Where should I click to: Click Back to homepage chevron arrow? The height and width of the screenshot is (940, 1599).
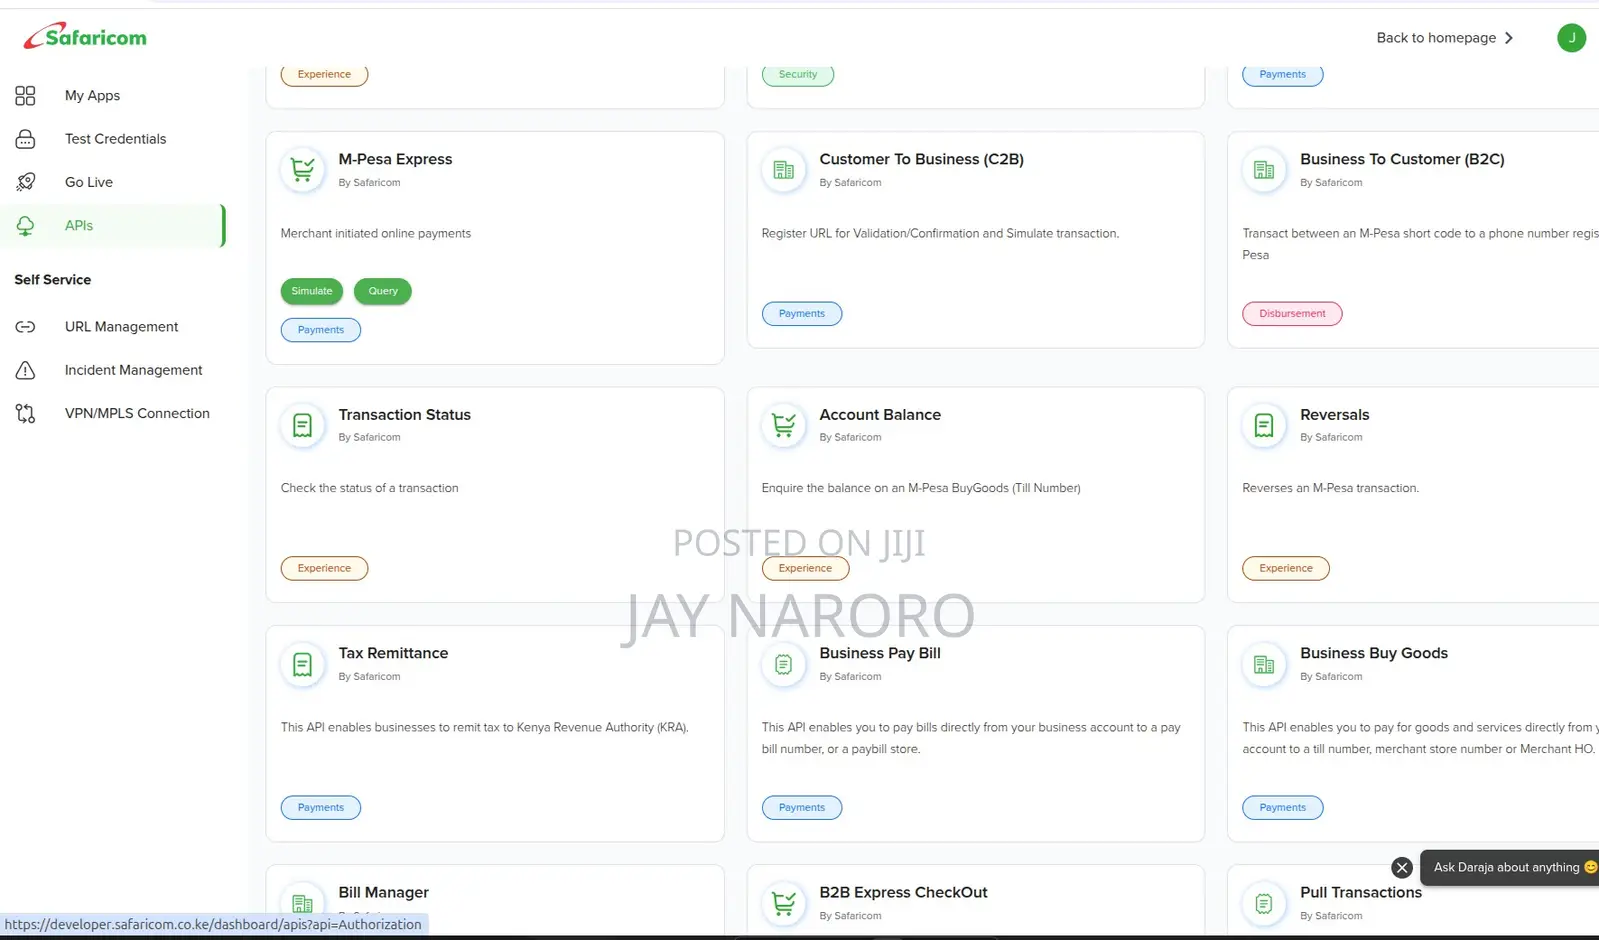1509,38
